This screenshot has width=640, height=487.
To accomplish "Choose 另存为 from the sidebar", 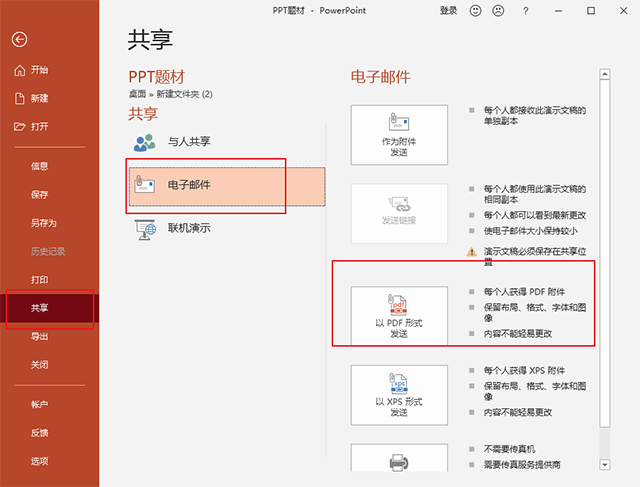I will 44,223.
